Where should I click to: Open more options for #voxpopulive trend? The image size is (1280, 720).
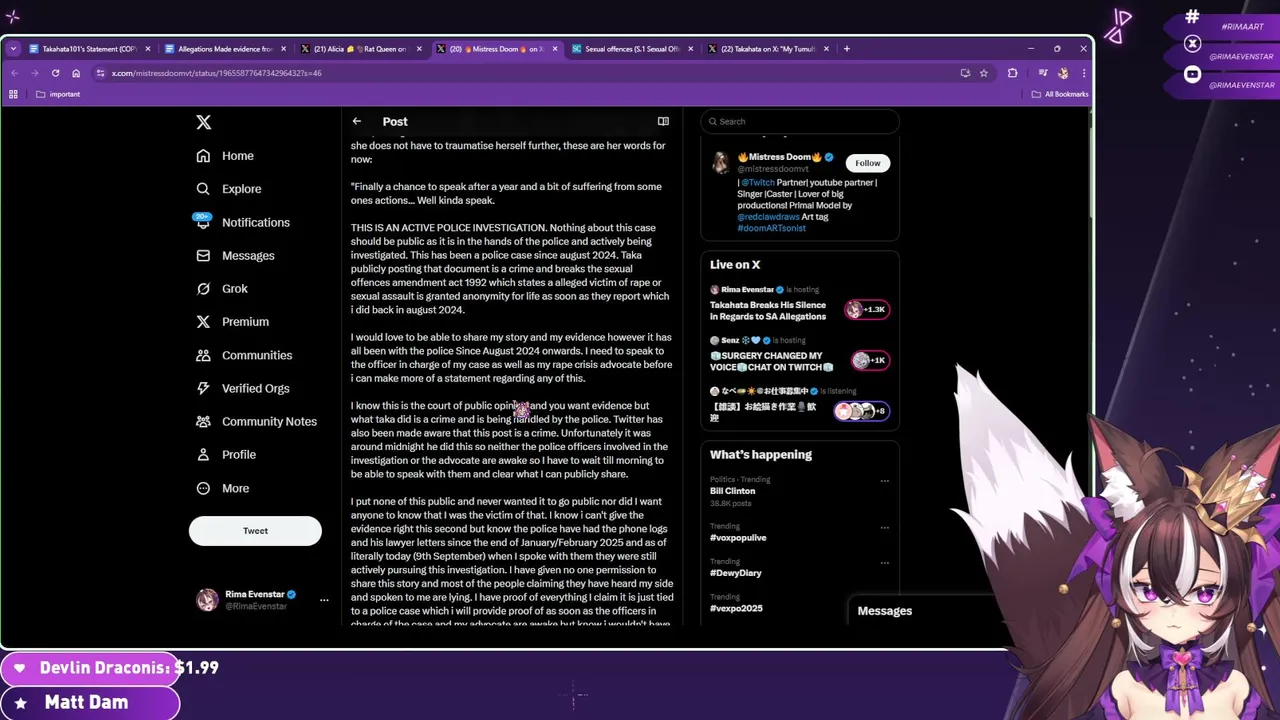[x=884, y=527]
